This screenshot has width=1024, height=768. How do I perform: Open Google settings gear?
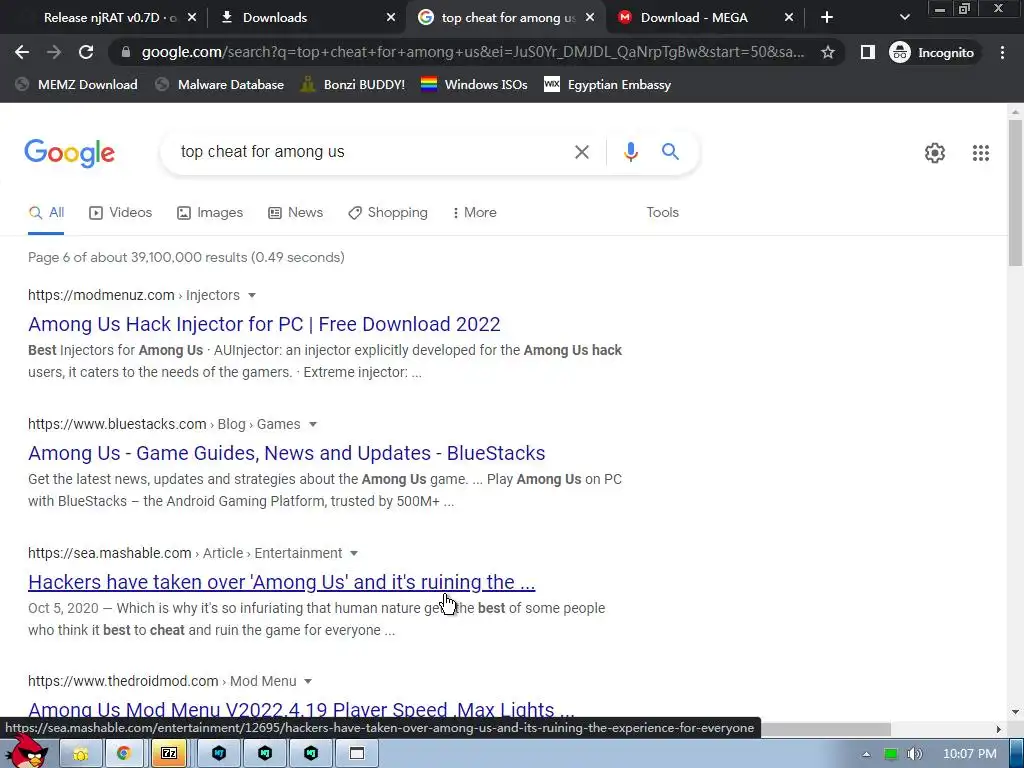935,153
